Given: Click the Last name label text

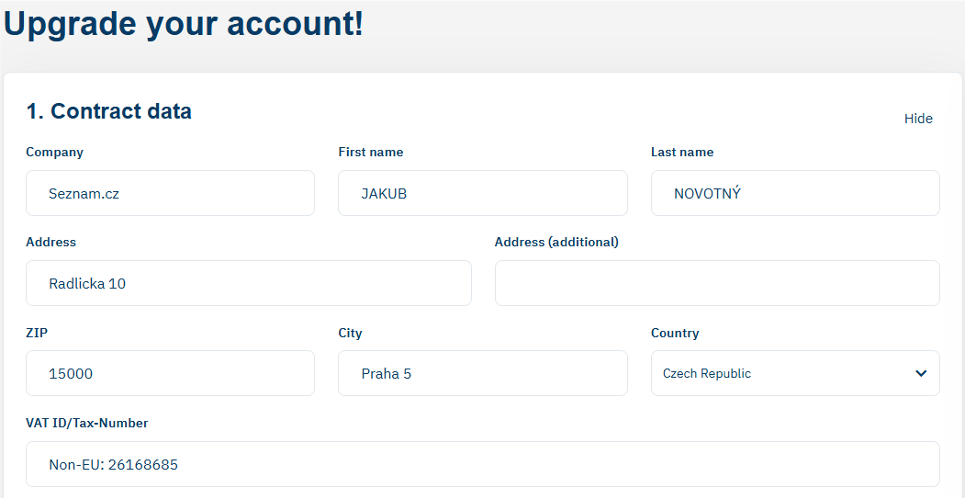Looking at the screenshot, I should [682, 152].
